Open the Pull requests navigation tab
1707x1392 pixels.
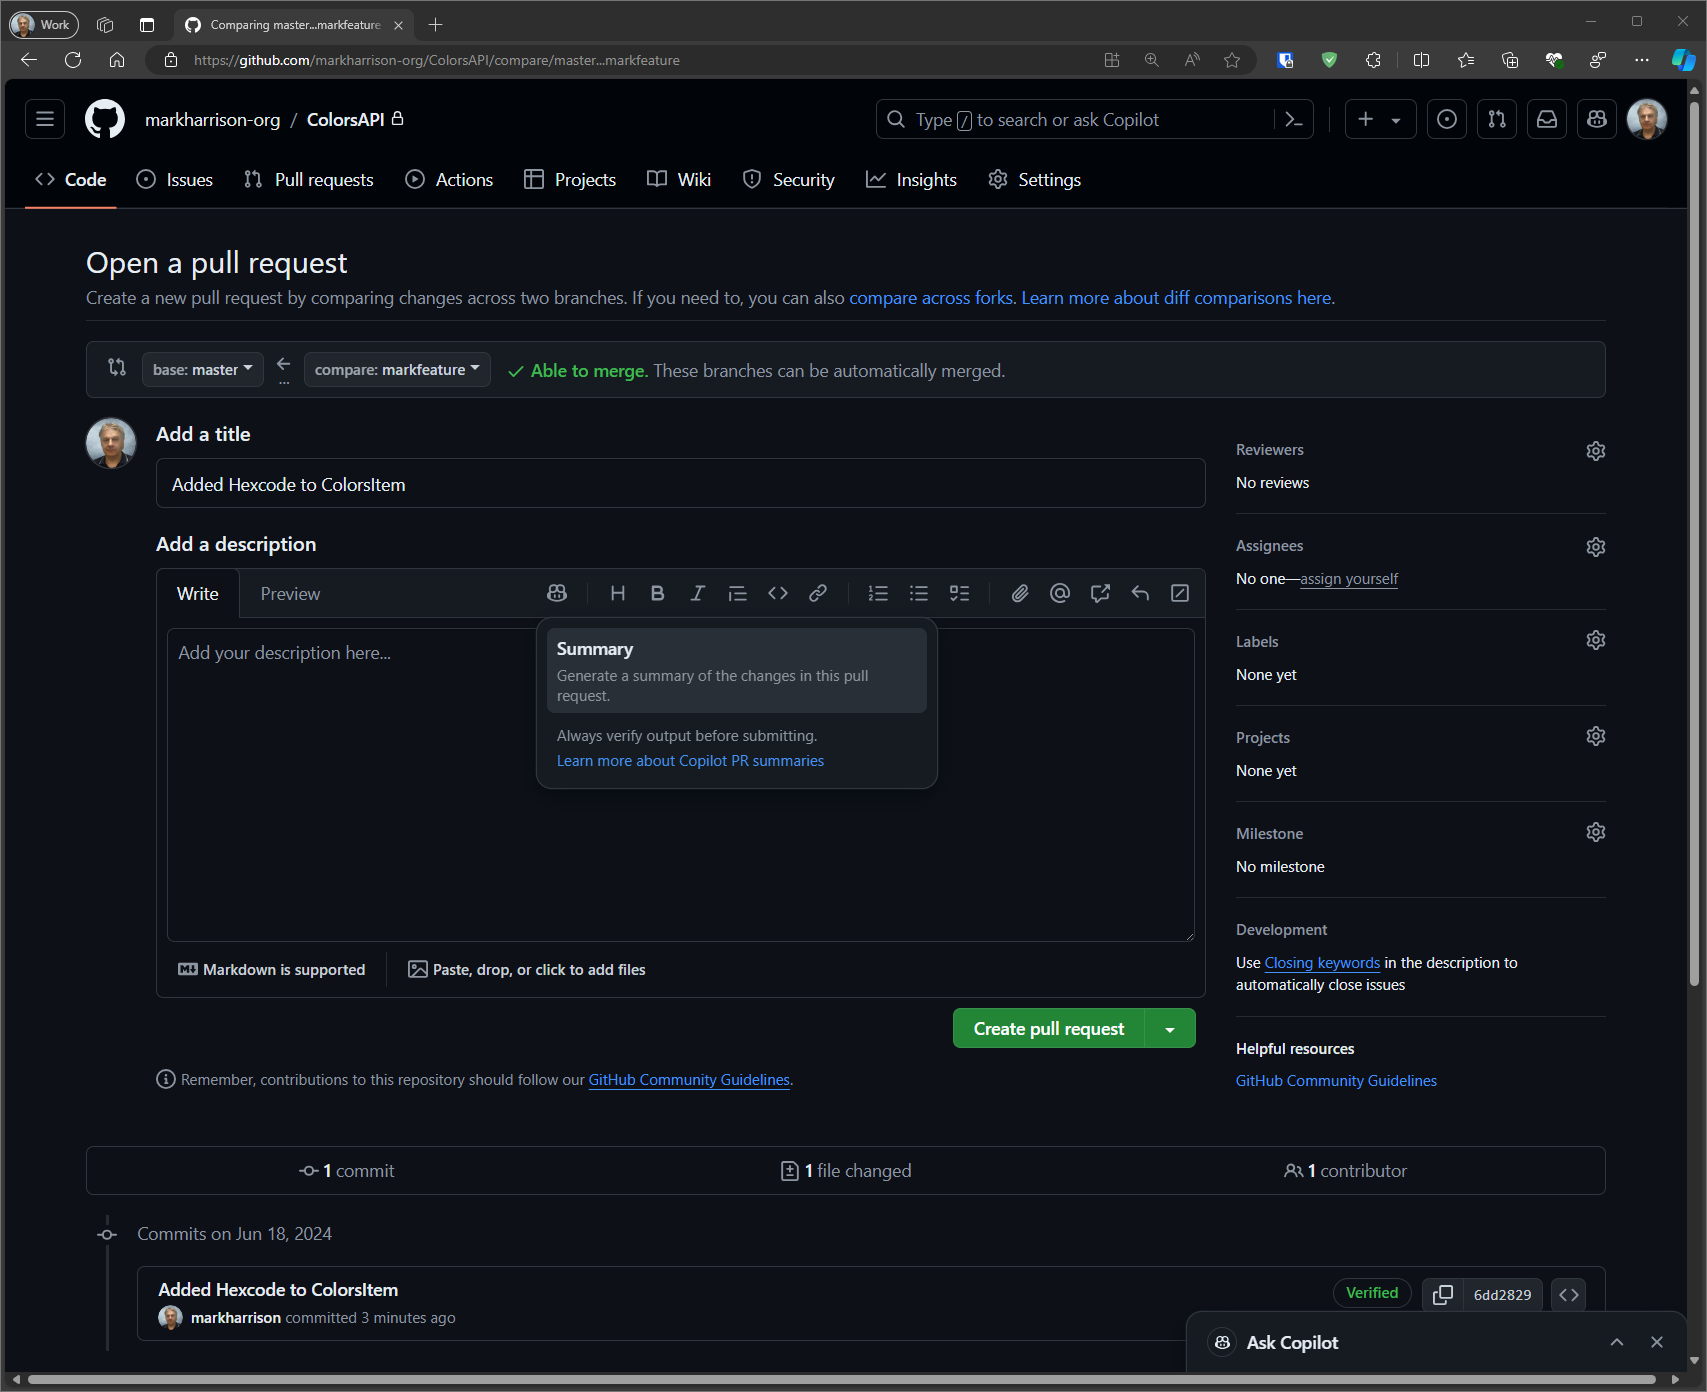point(308,179)
